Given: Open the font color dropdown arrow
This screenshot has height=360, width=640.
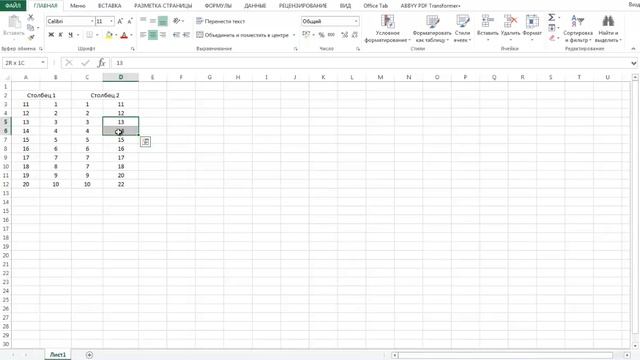Looking at the screenshot, I should coord(131,35).
